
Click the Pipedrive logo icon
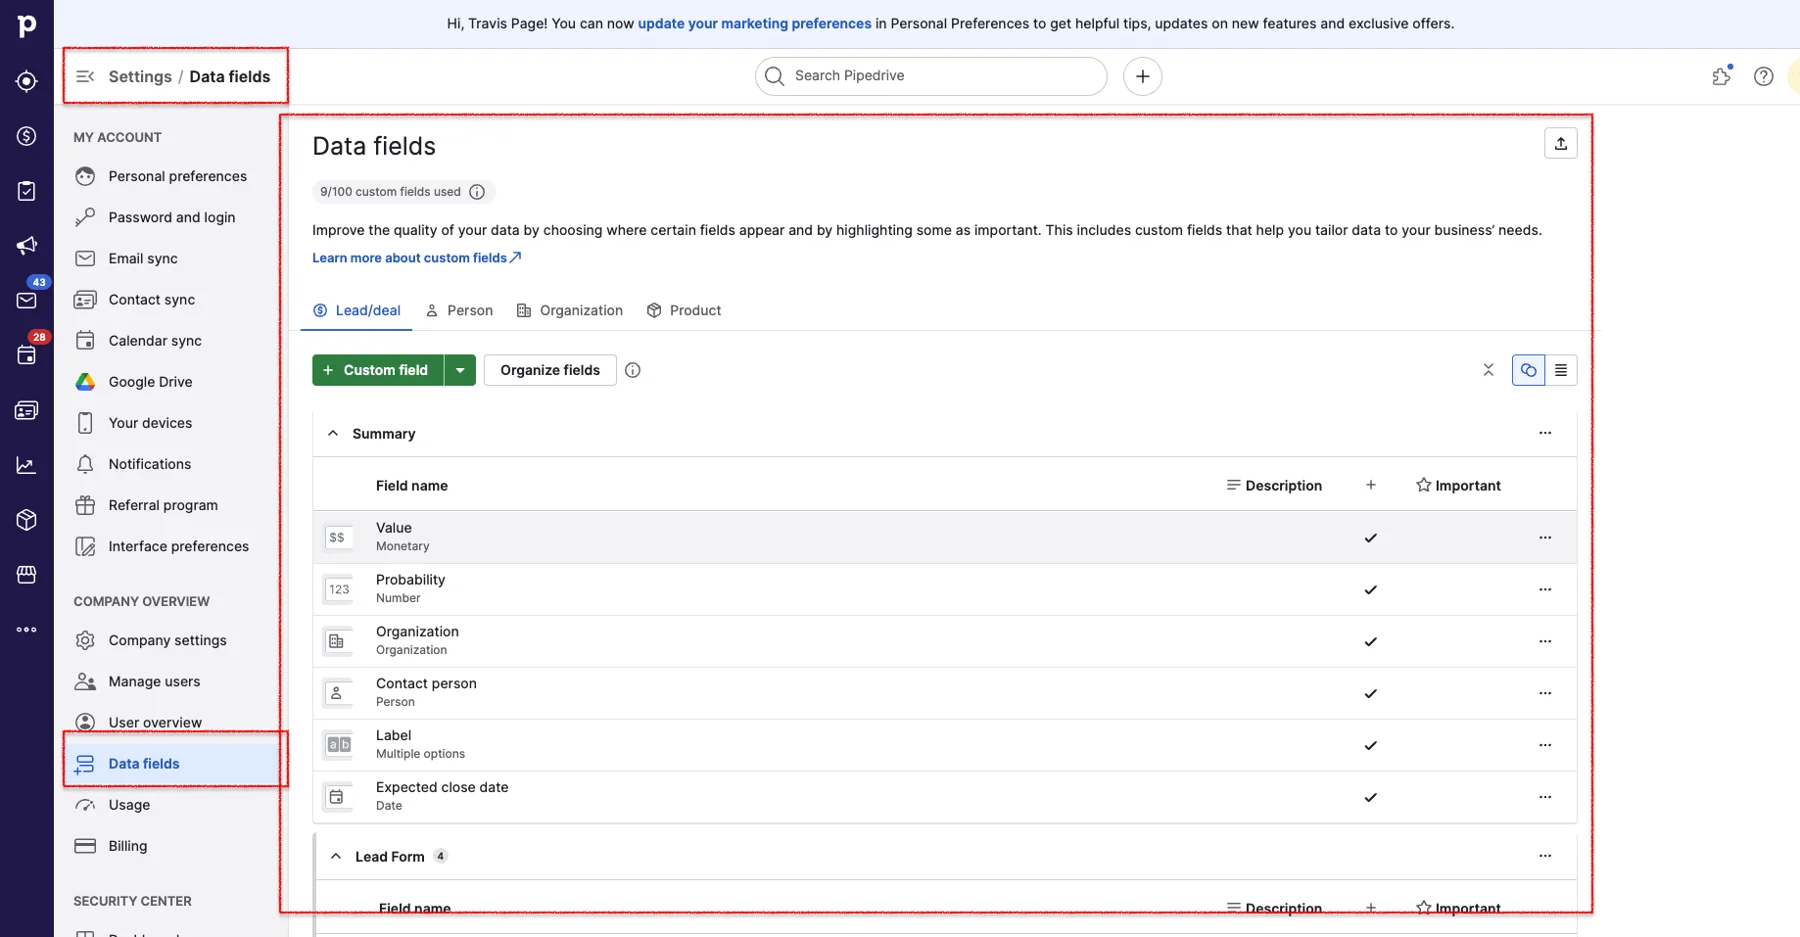point(27,25)
